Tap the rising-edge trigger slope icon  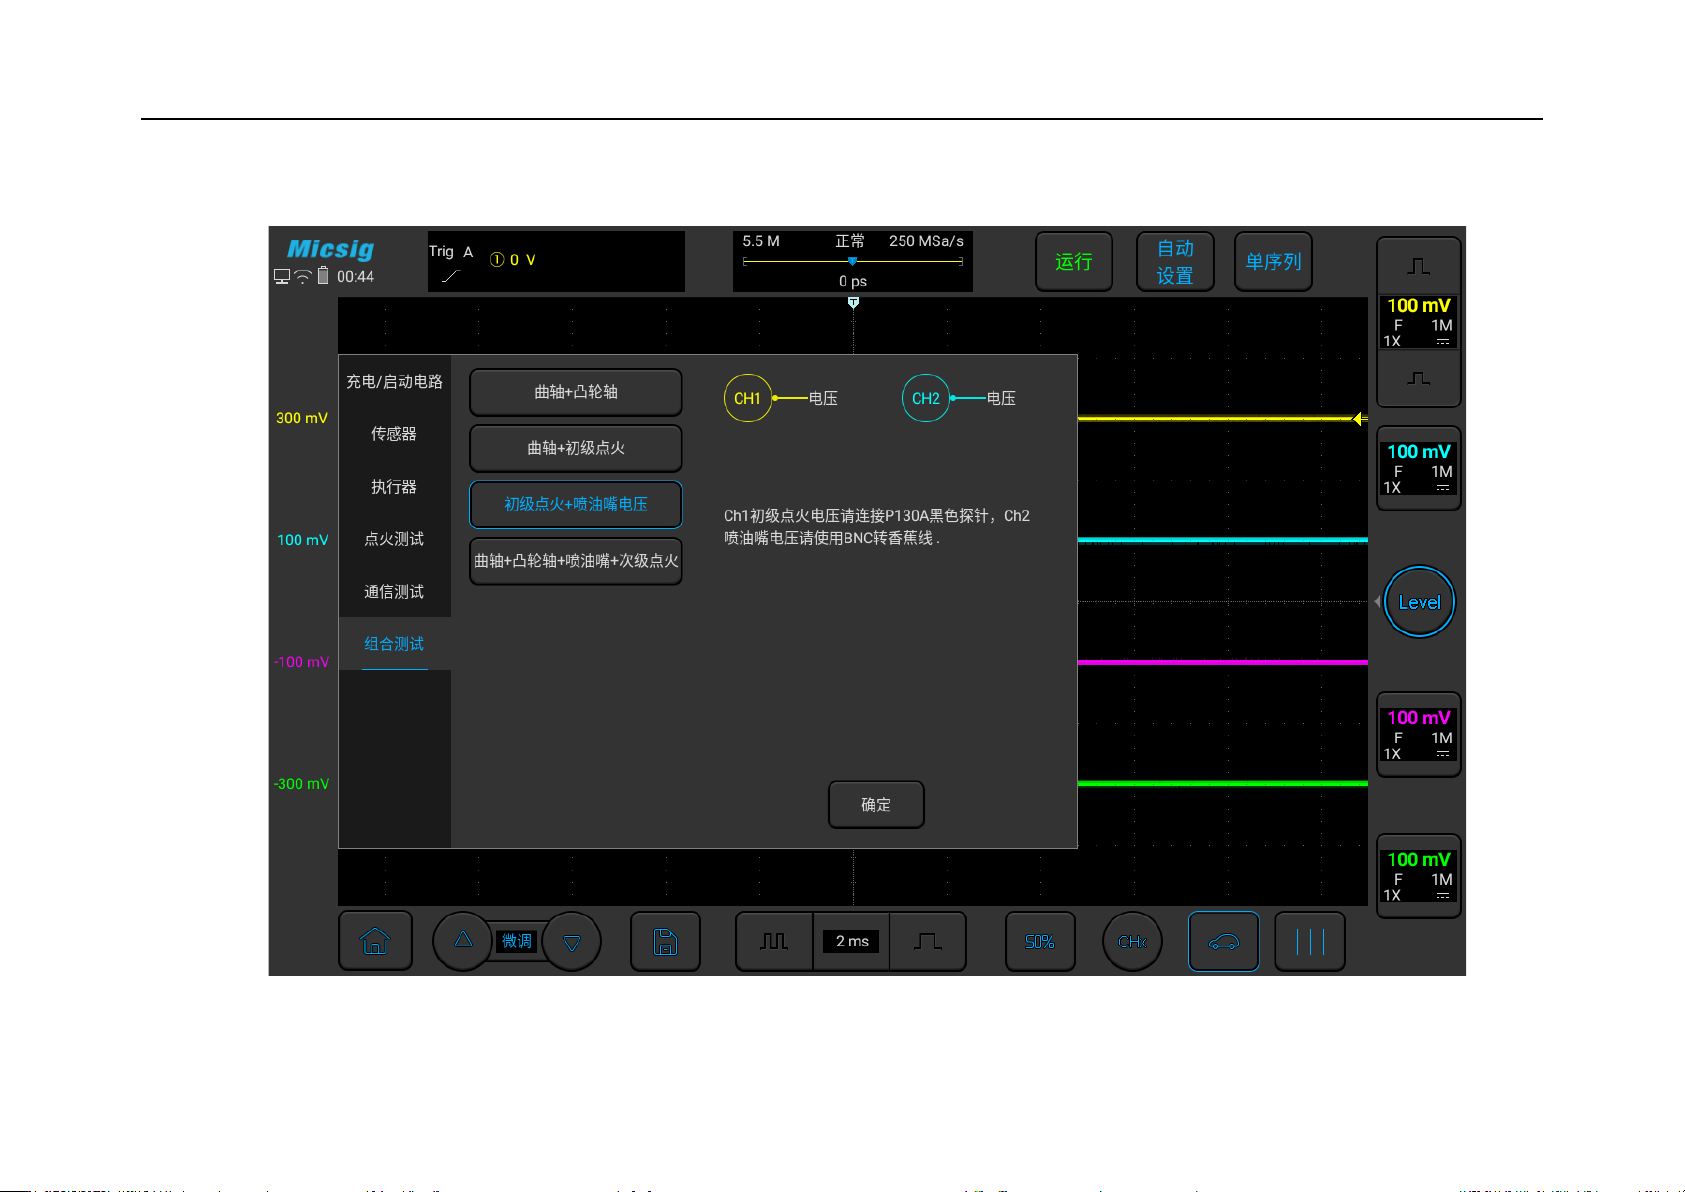coord(450,277)
